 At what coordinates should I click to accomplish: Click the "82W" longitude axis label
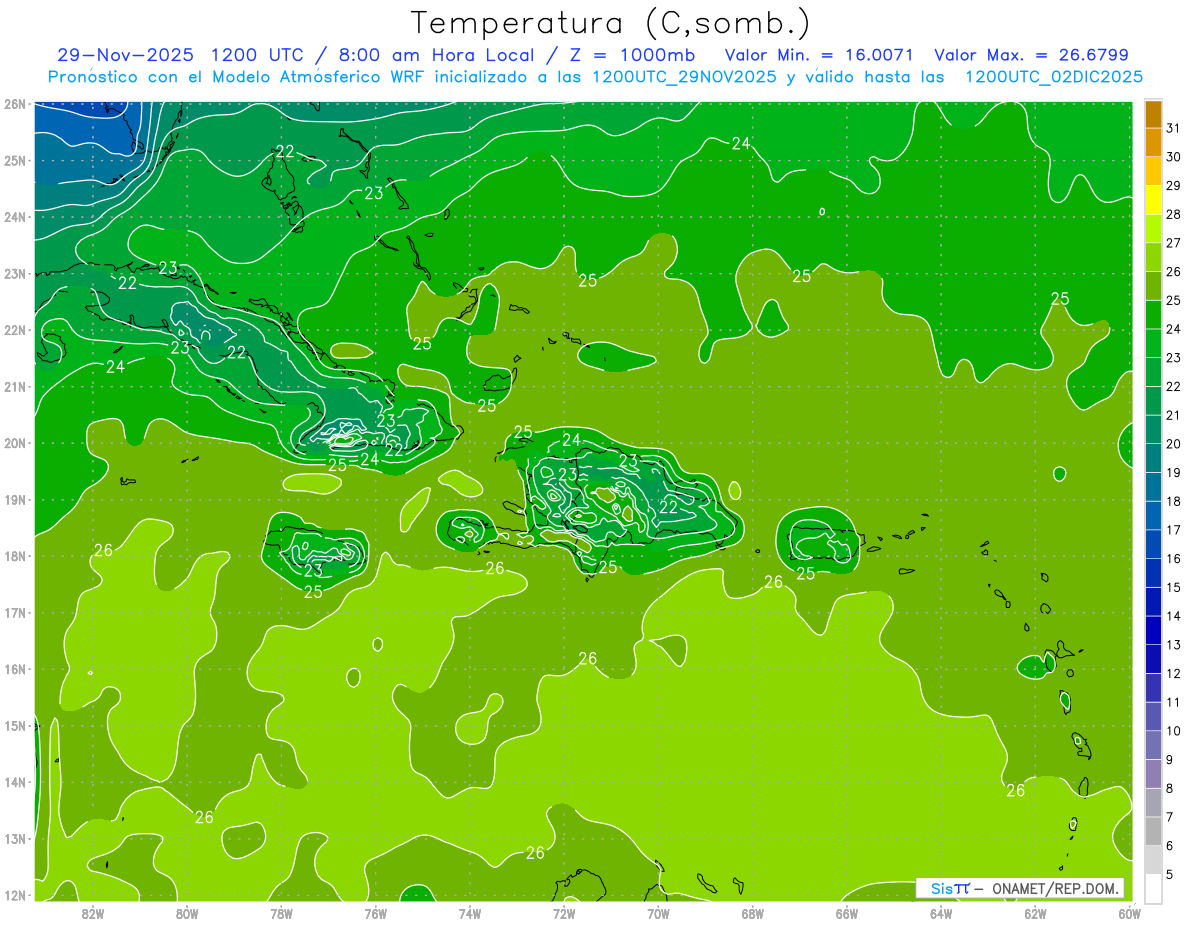point(93,912)
